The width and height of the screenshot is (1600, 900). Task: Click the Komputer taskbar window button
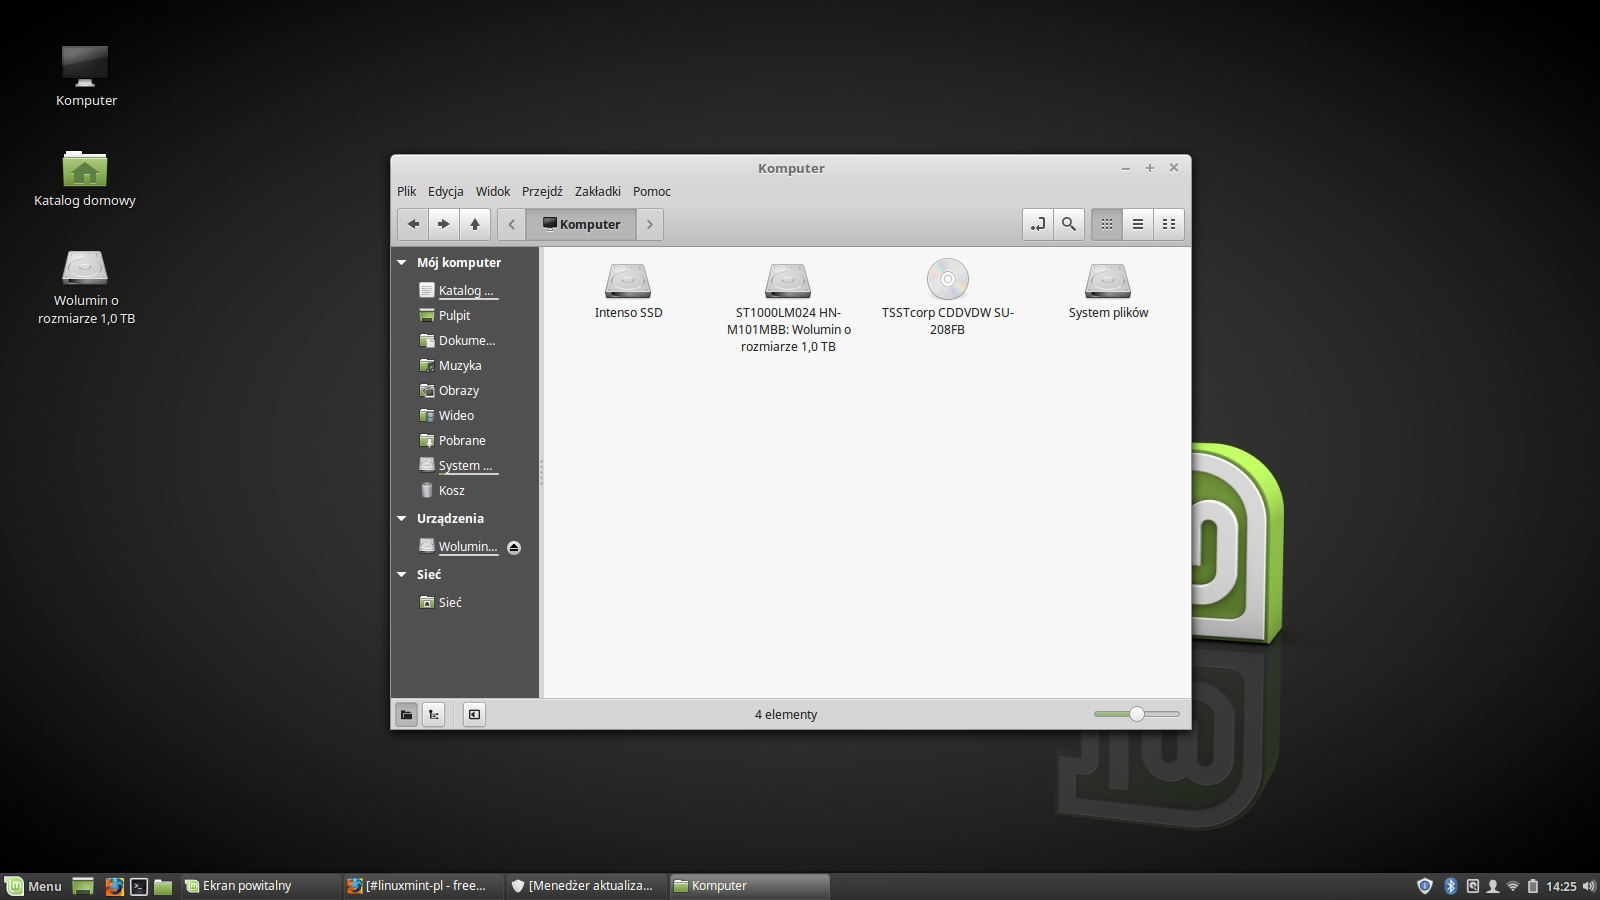coord(749,886)
